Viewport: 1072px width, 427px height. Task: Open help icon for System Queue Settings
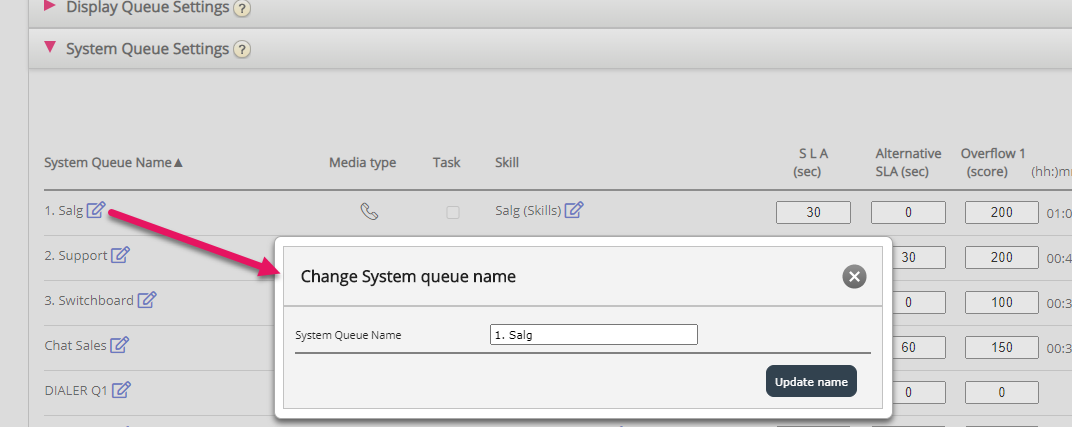(242, 49)
